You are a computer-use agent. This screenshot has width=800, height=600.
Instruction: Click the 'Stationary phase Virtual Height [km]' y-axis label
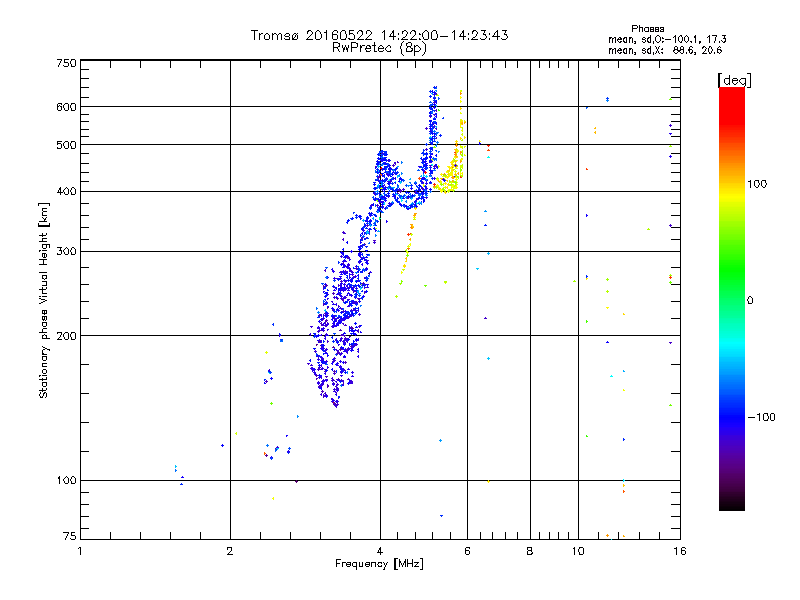(43, 300)
